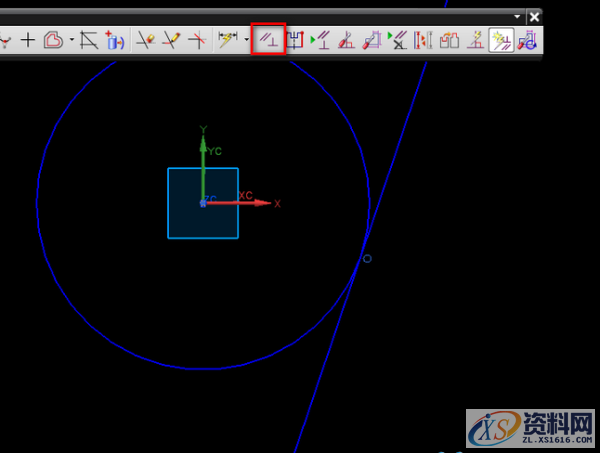
Task: Select the Quick Trim tool
Action: click(146, 41)
